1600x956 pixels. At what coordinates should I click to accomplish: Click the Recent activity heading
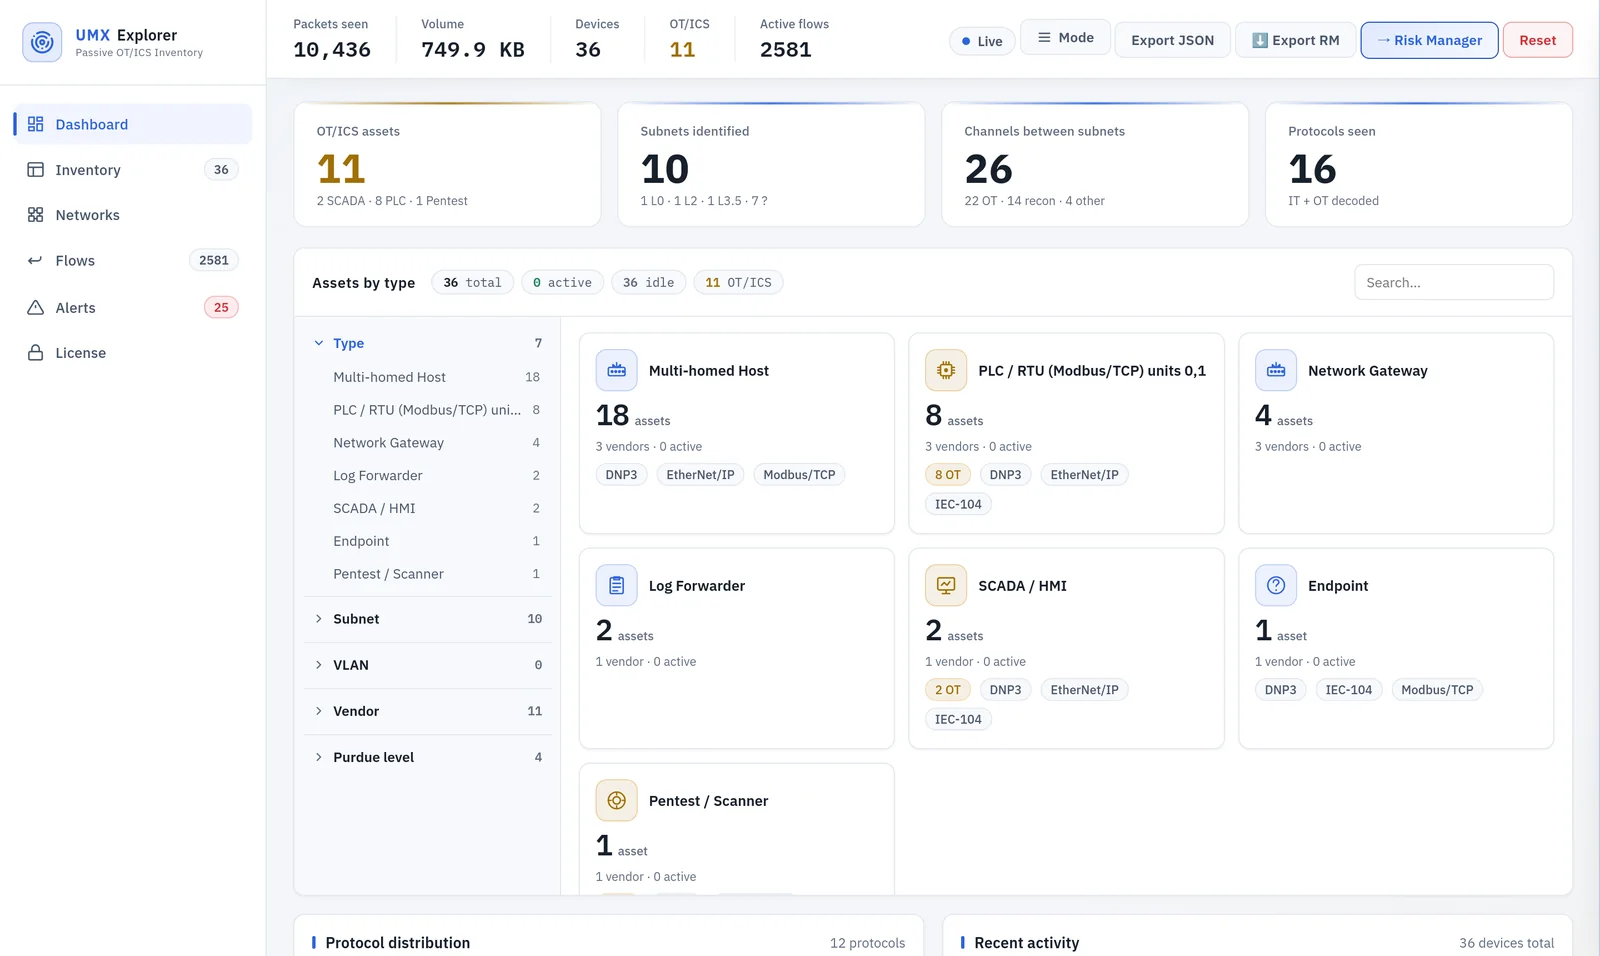(x=1026, y=943)
